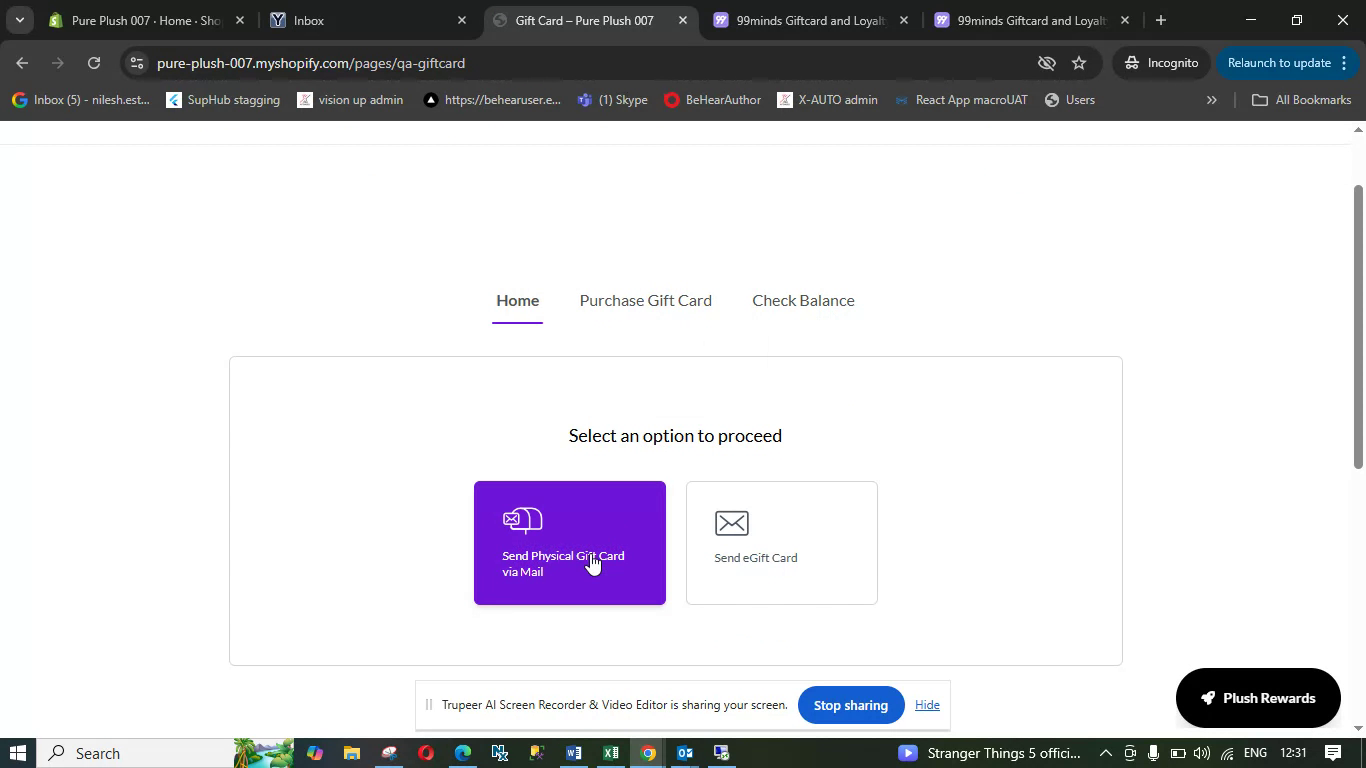Hide the screen sharing notification bar

[x=927, y=705]
